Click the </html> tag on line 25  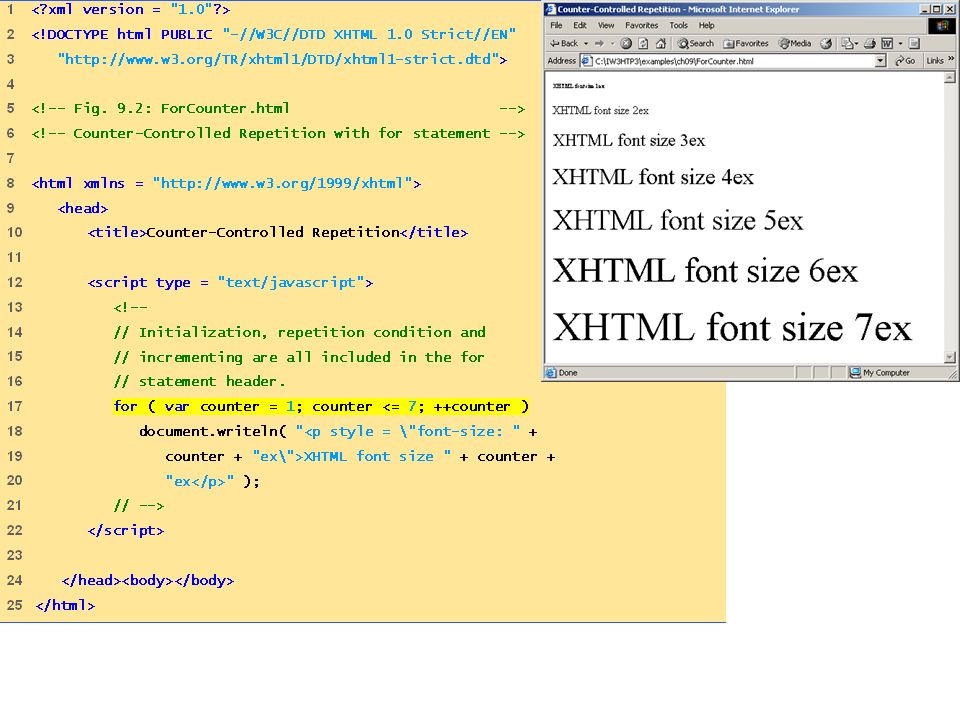point(66,606)
